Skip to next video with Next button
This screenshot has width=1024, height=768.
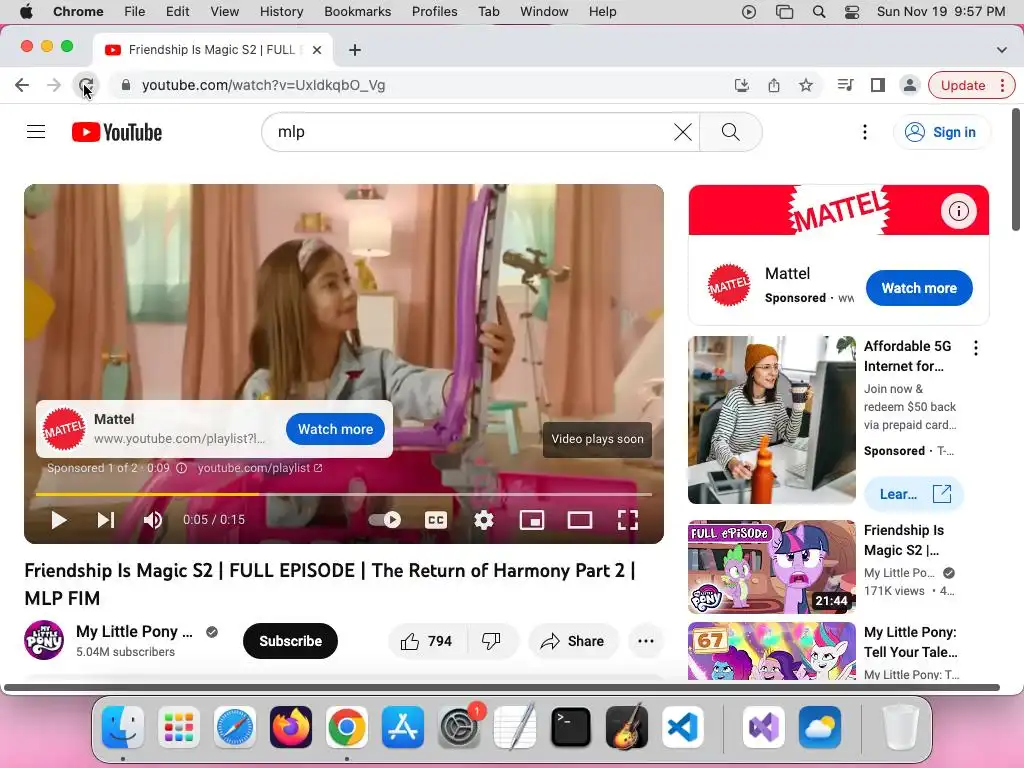tap(106, 520)
